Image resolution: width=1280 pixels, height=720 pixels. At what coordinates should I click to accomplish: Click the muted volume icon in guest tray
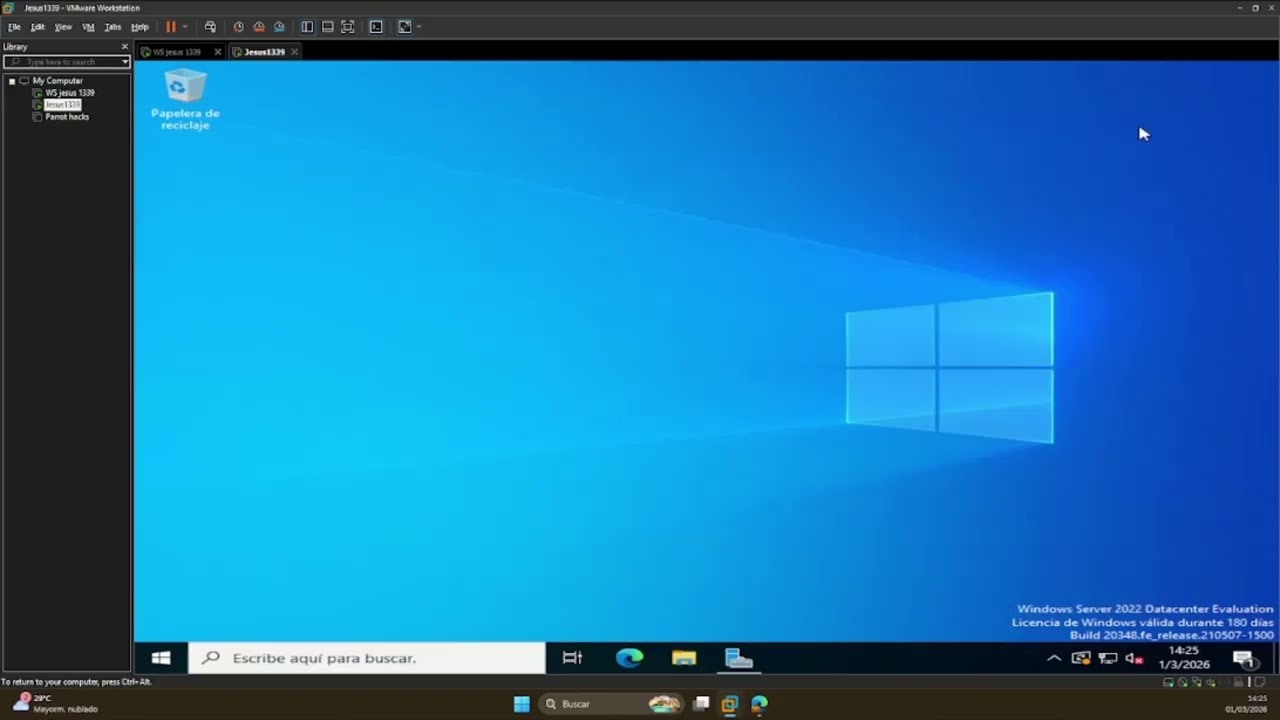pos(1134,658)
